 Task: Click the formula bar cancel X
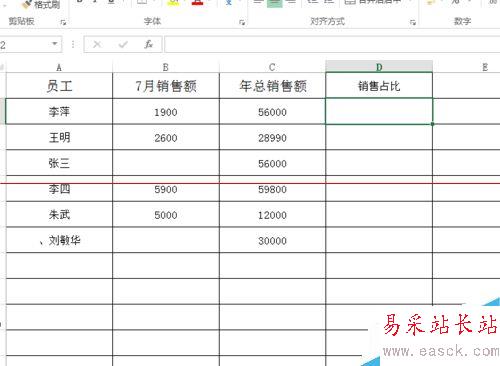[x=97, y=44]
